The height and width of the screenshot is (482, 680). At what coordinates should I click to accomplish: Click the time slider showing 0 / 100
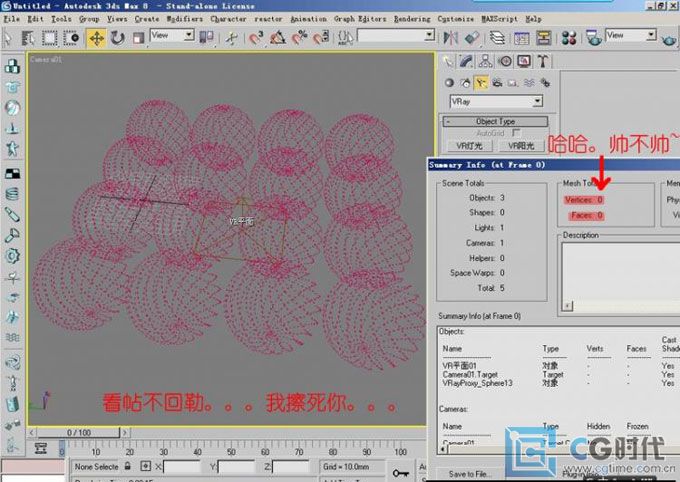(78, 433)
